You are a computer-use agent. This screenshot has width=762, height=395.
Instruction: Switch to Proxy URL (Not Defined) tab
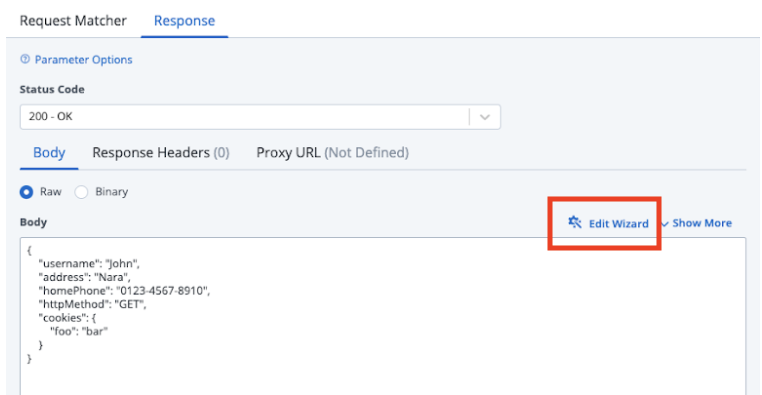coord(332,153)
